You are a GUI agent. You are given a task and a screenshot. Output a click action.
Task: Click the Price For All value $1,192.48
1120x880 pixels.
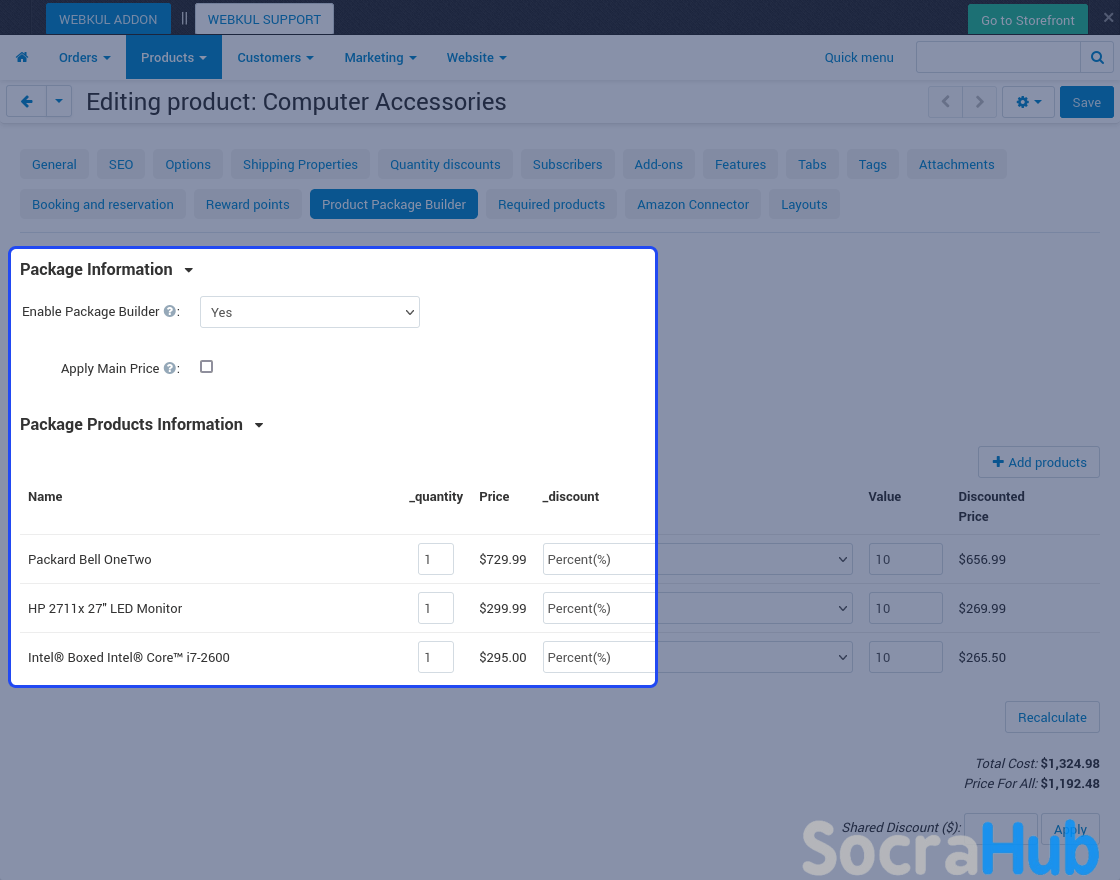click(x=1070, y=784)
